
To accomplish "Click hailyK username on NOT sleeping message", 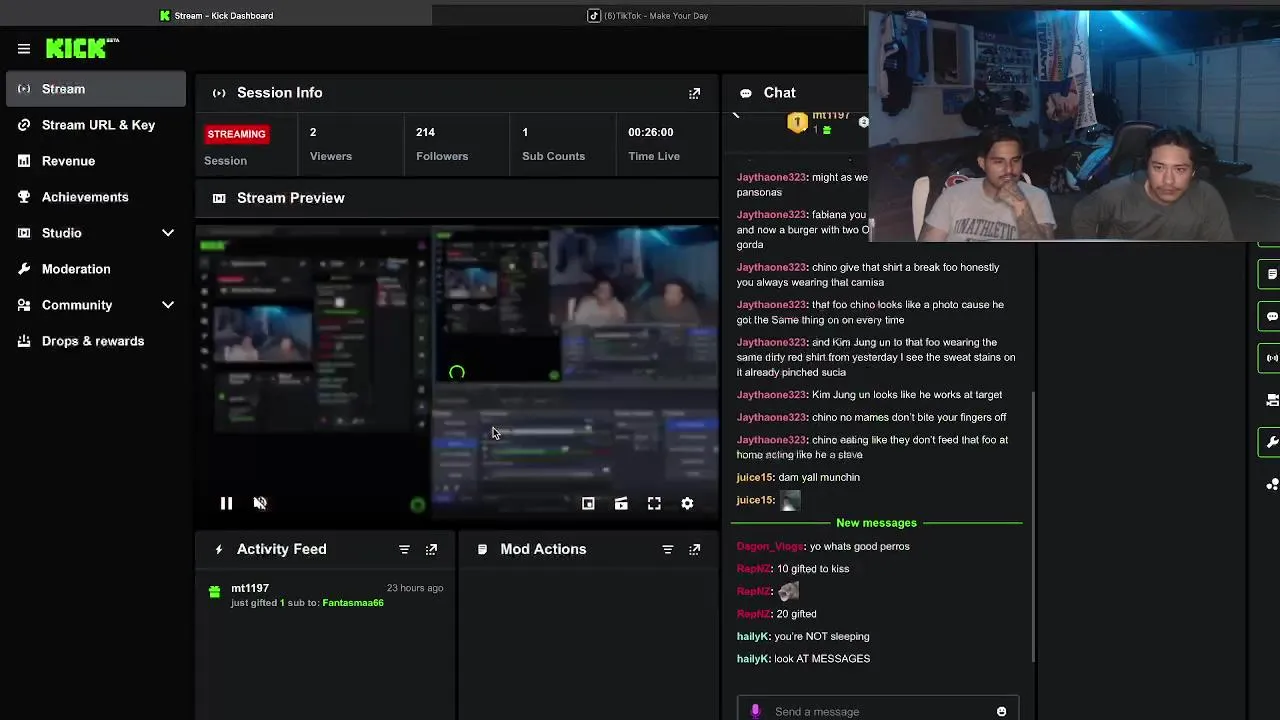I will coord(753,636).
